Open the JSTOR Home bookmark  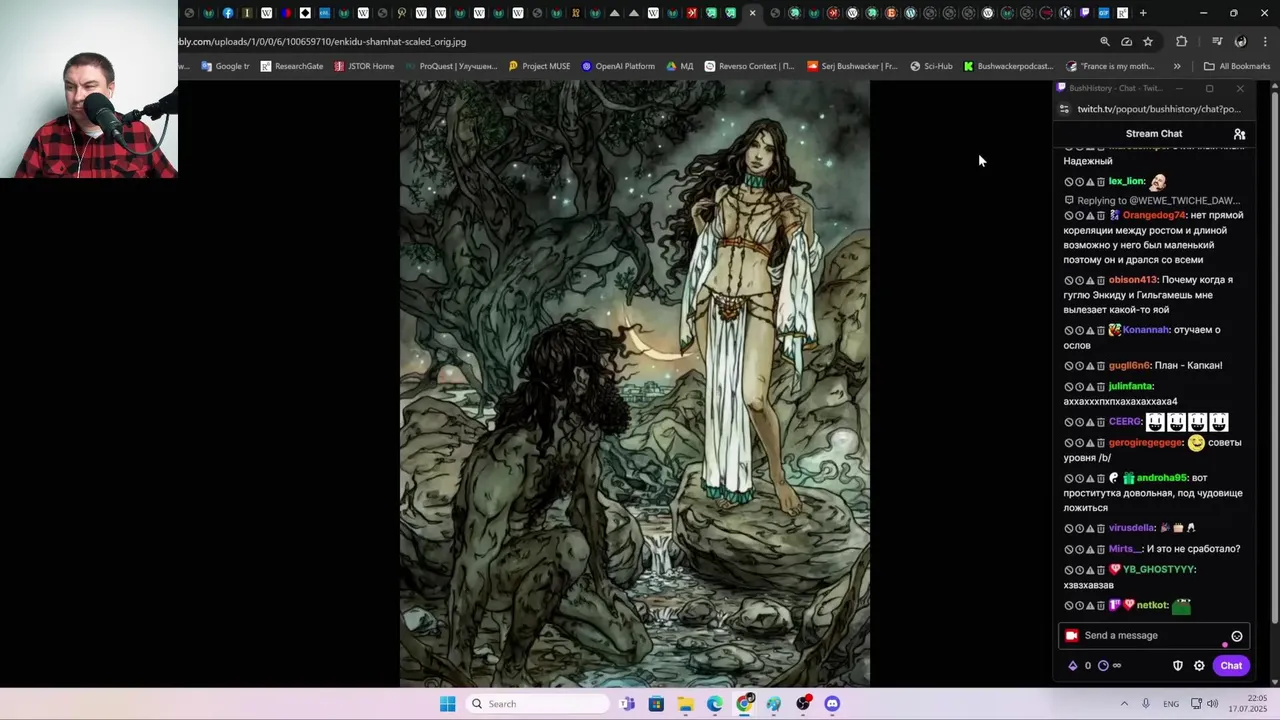click(364, 67)
